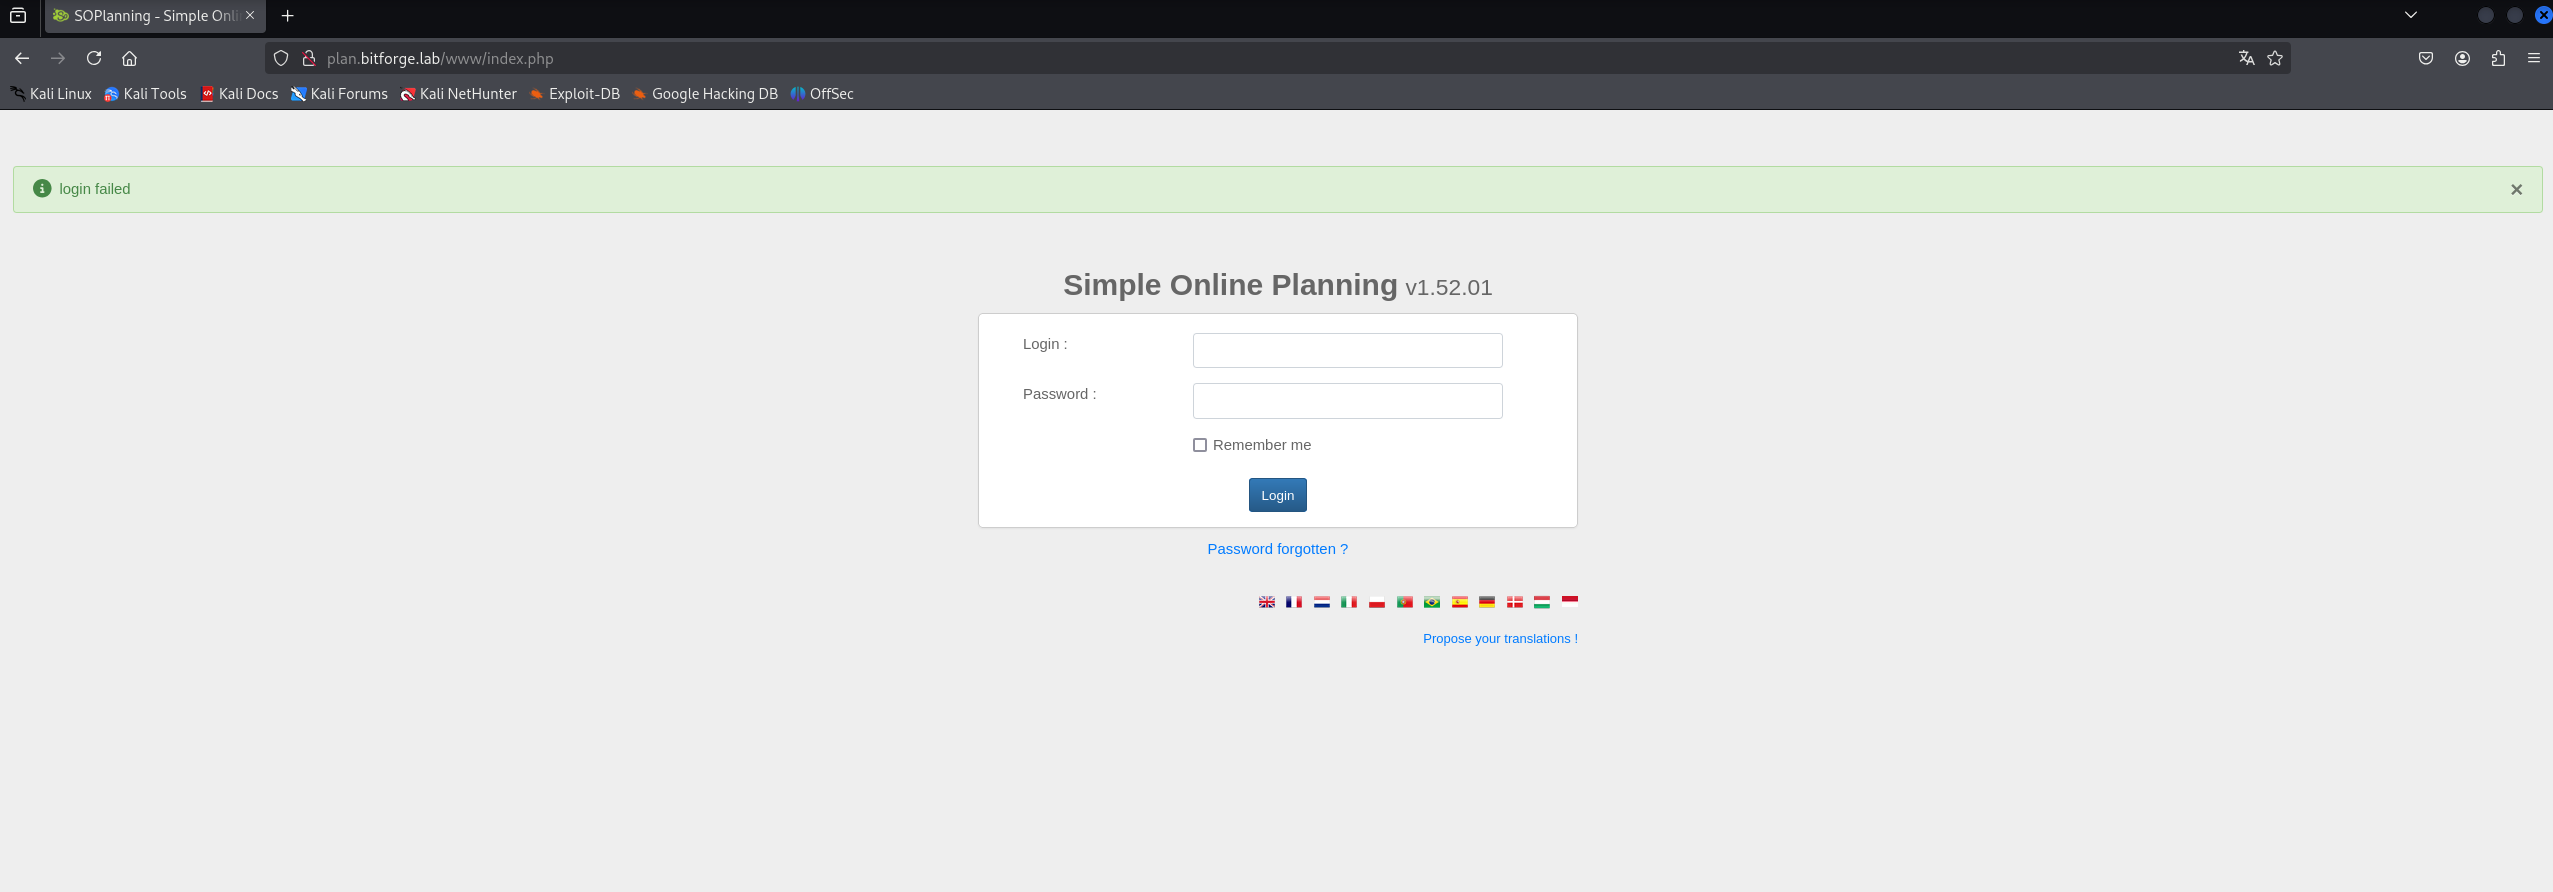Click the Login text field

(x=1347, y=350)
